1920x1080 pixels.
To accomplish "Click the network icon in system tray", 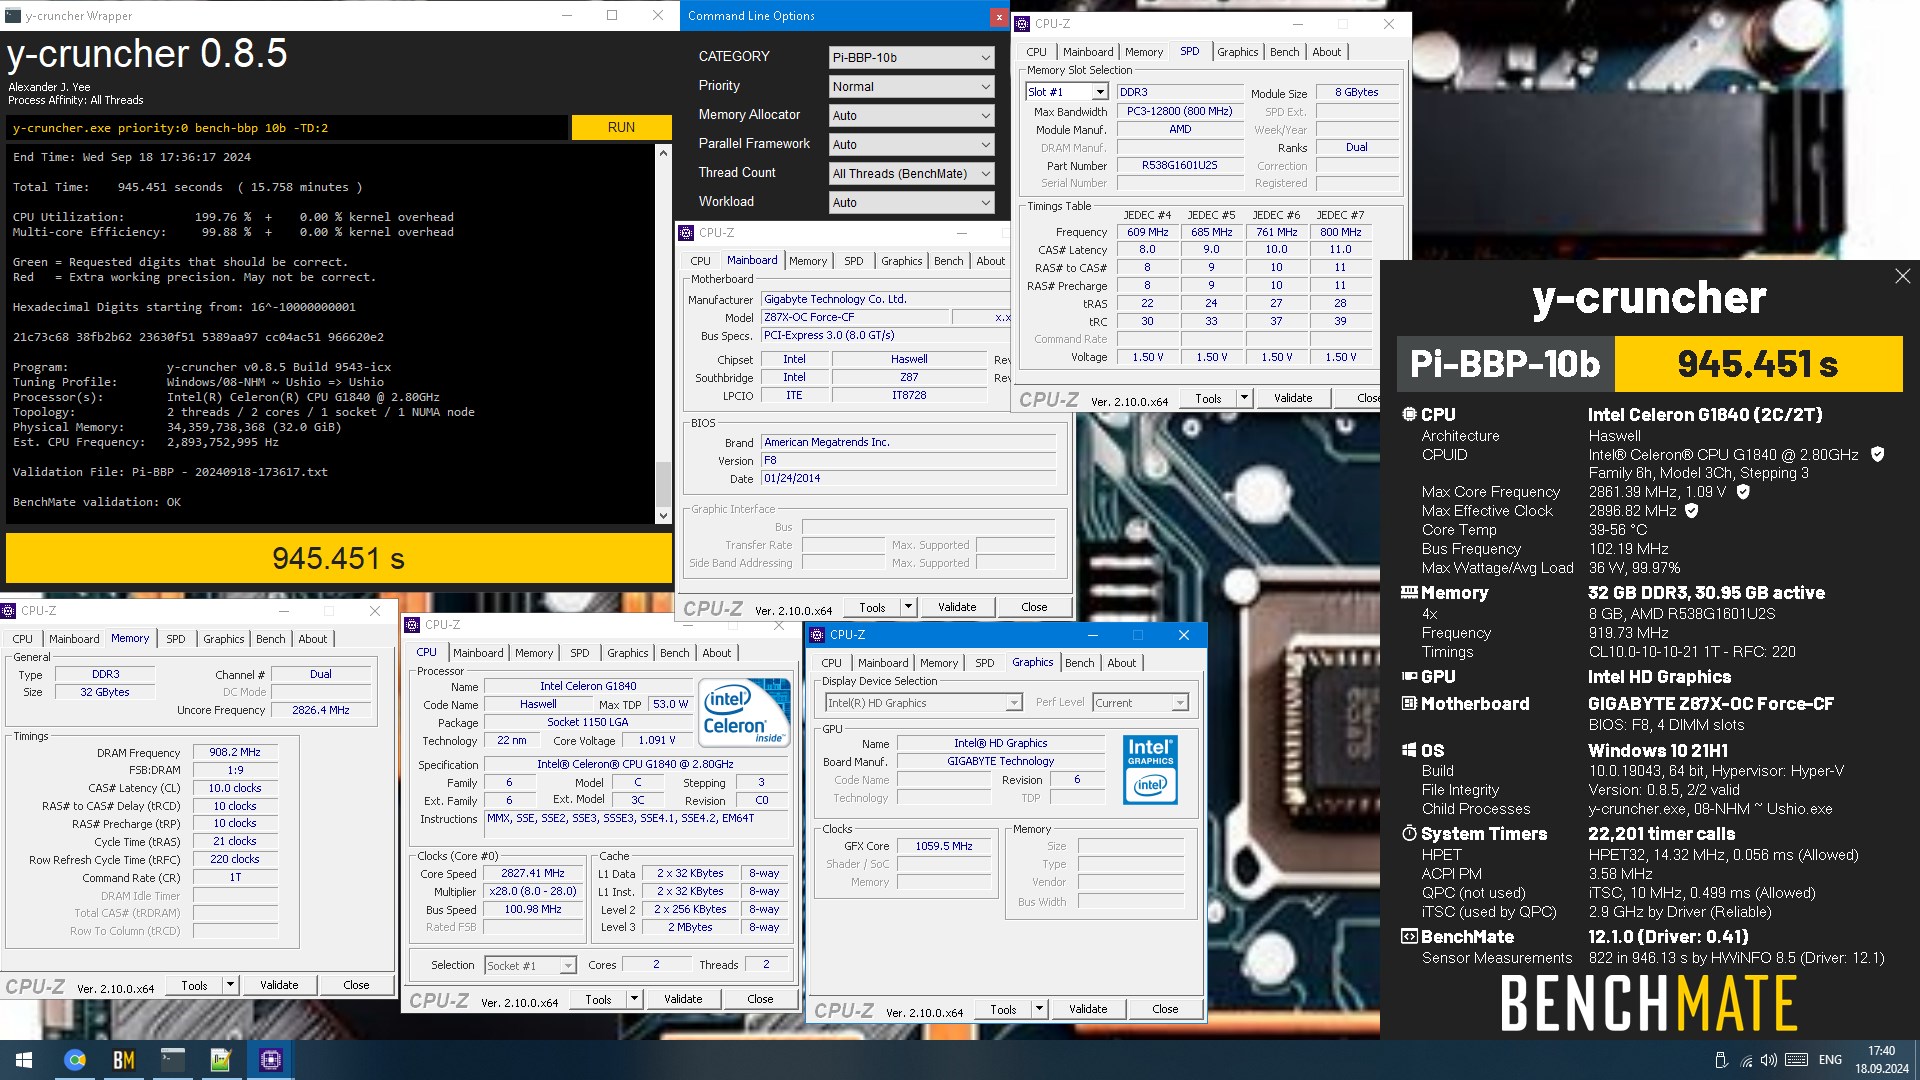I will [x=1746, y=1060].
